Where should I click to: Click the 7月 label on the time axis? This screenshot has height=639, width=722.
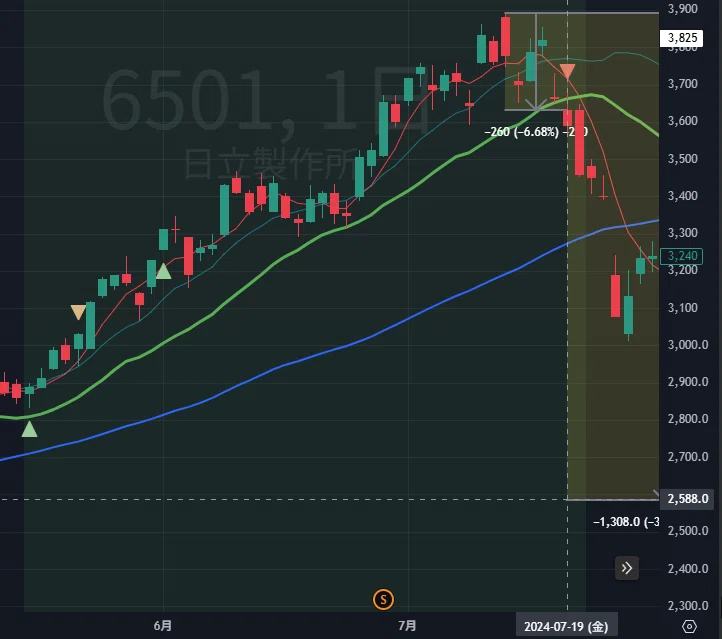tap(408, 626)
